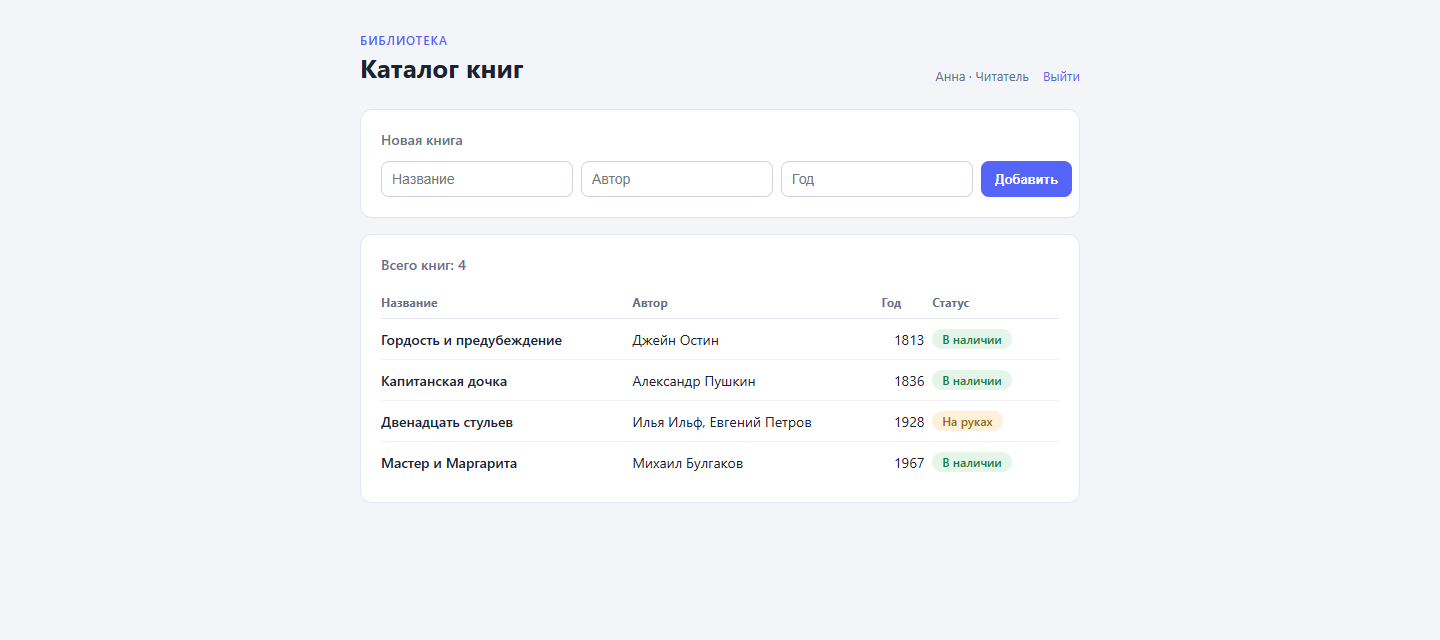Click the year 1836 cell
Image resolution: width=1440 pixels, height=640 pixels.
(909, 381)
